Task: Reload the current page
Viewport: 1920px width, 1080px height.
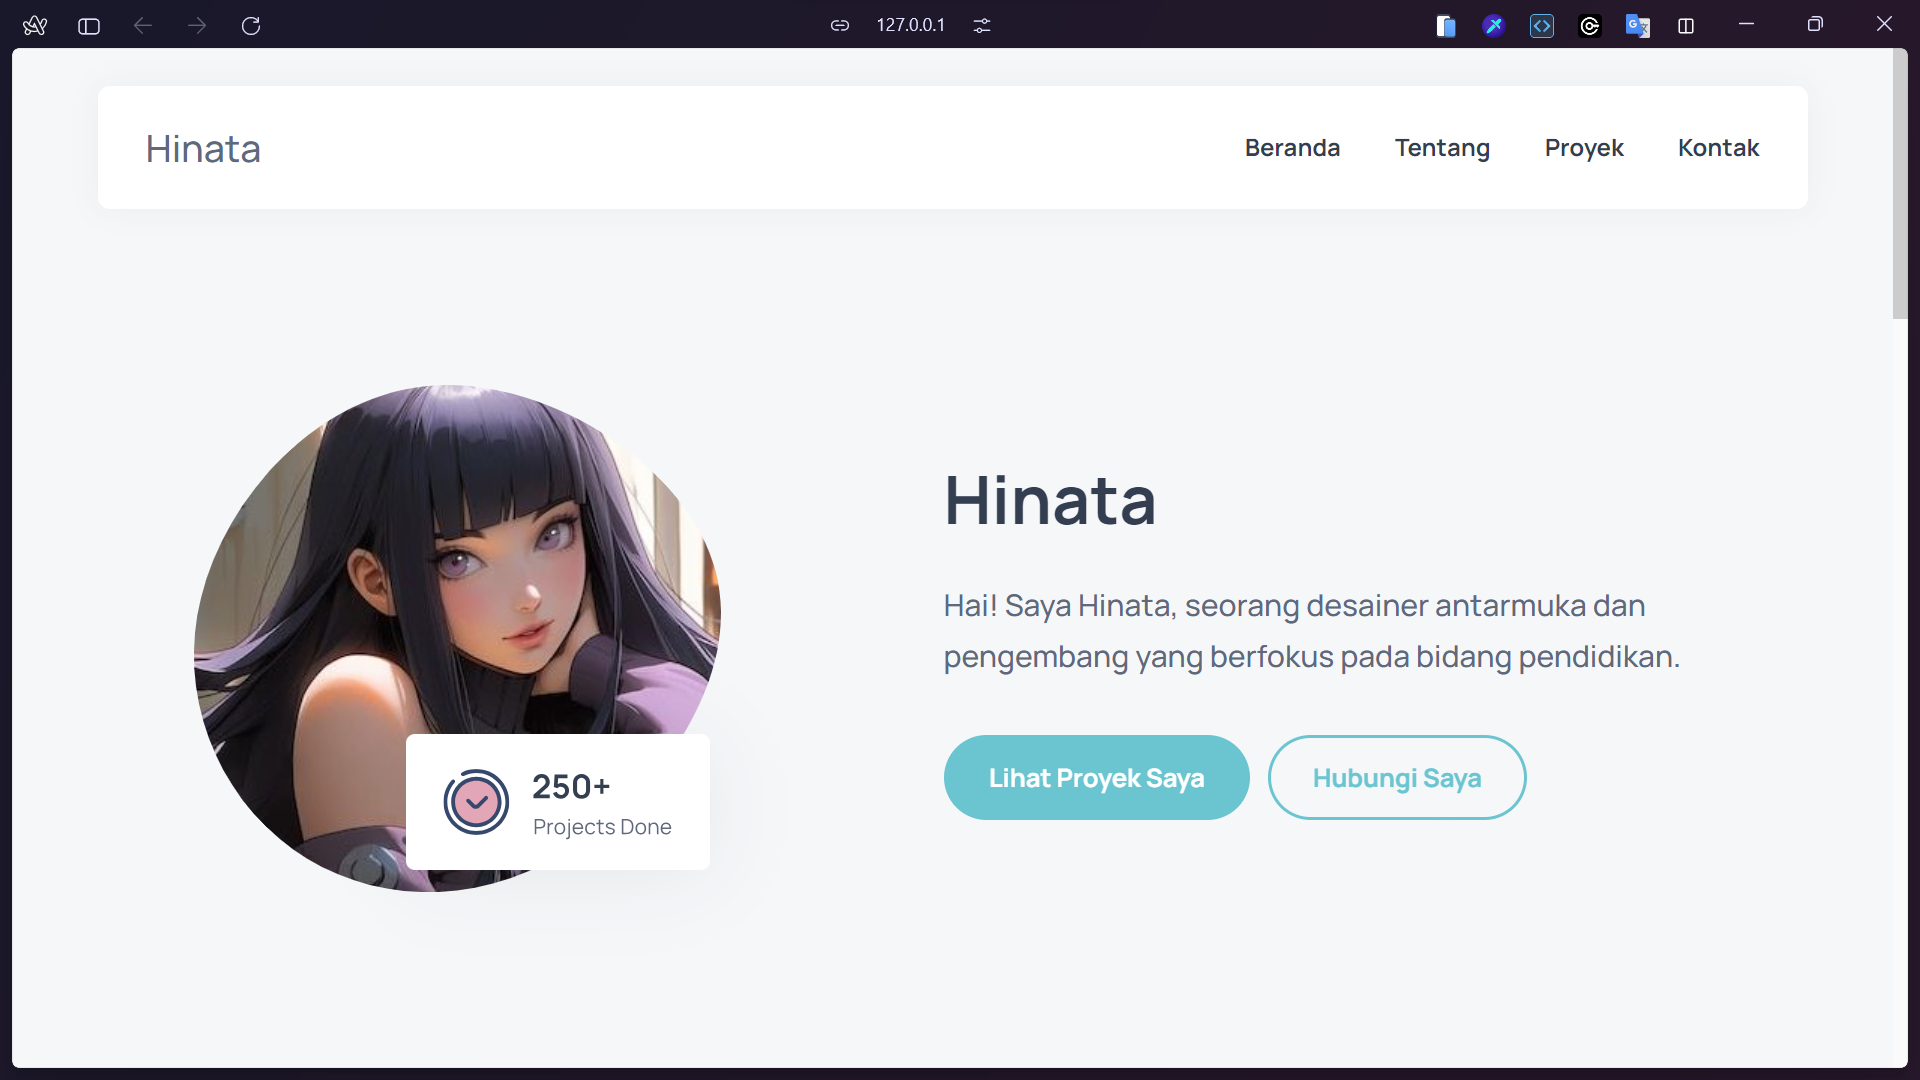Action: [x=251, y=26]
